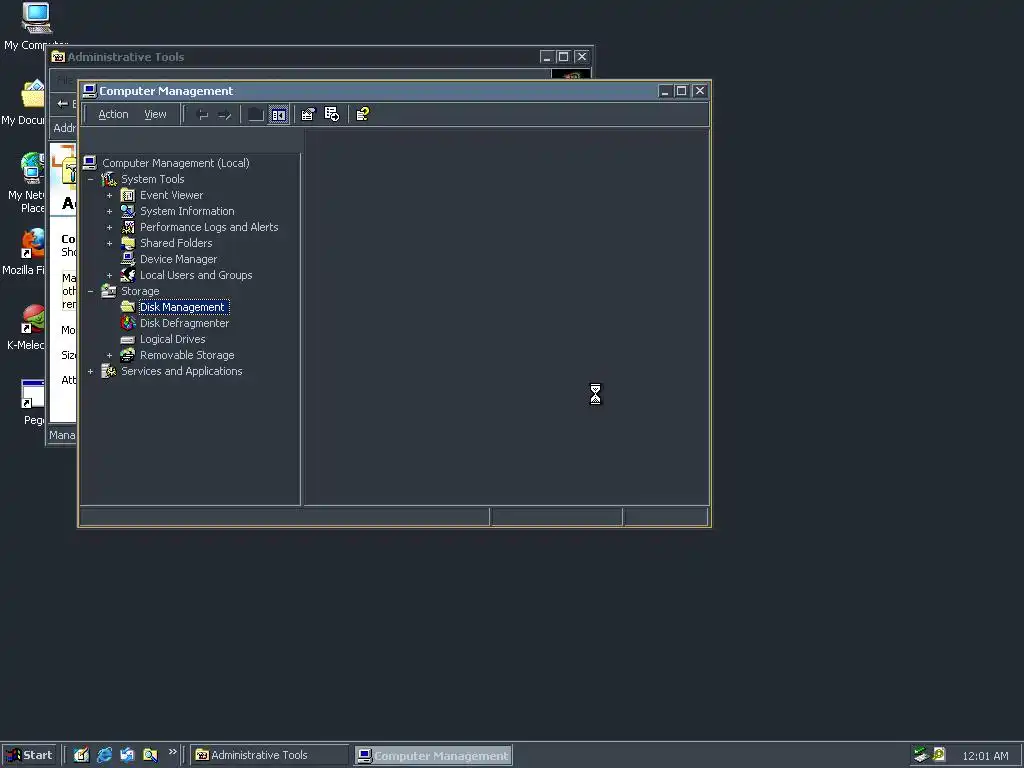Image resolution: width=1024 pixels, height=768 pixels.
Task: Click the taskbar clock showing 12:01 AM
Action: [985, 756]
